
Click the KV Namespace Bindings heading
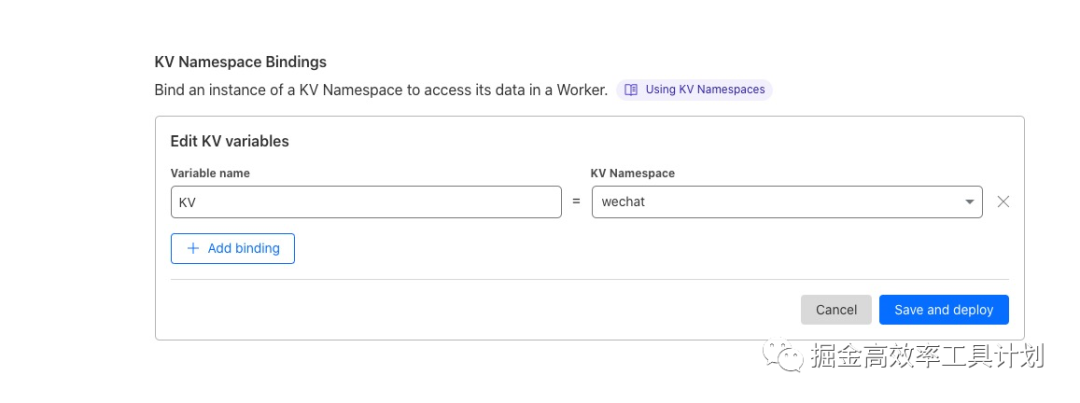click(x=240, y=62)
